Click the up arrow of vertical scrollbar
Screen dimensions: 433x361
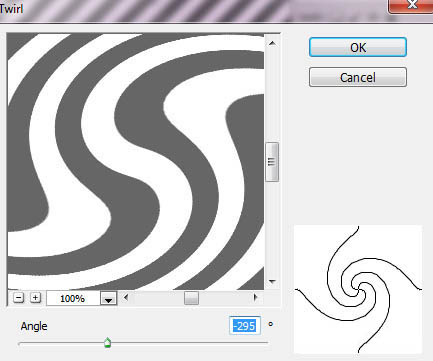click(x=272, y=43)
